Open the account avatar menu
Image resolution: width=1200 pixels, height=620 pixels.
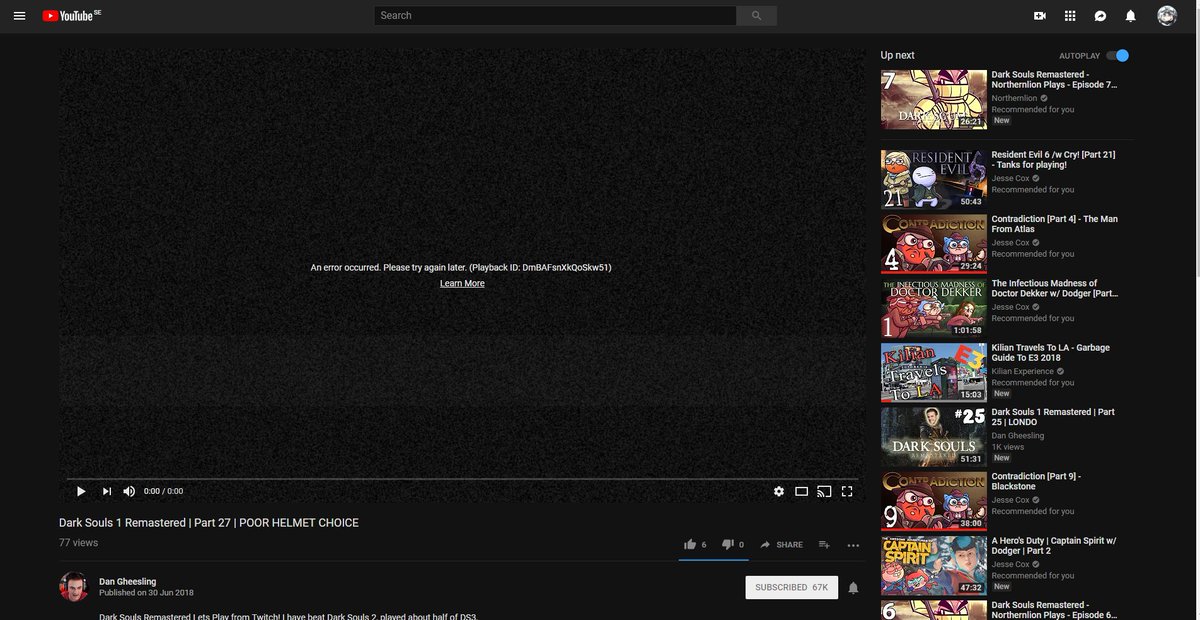click(1167, 16)
